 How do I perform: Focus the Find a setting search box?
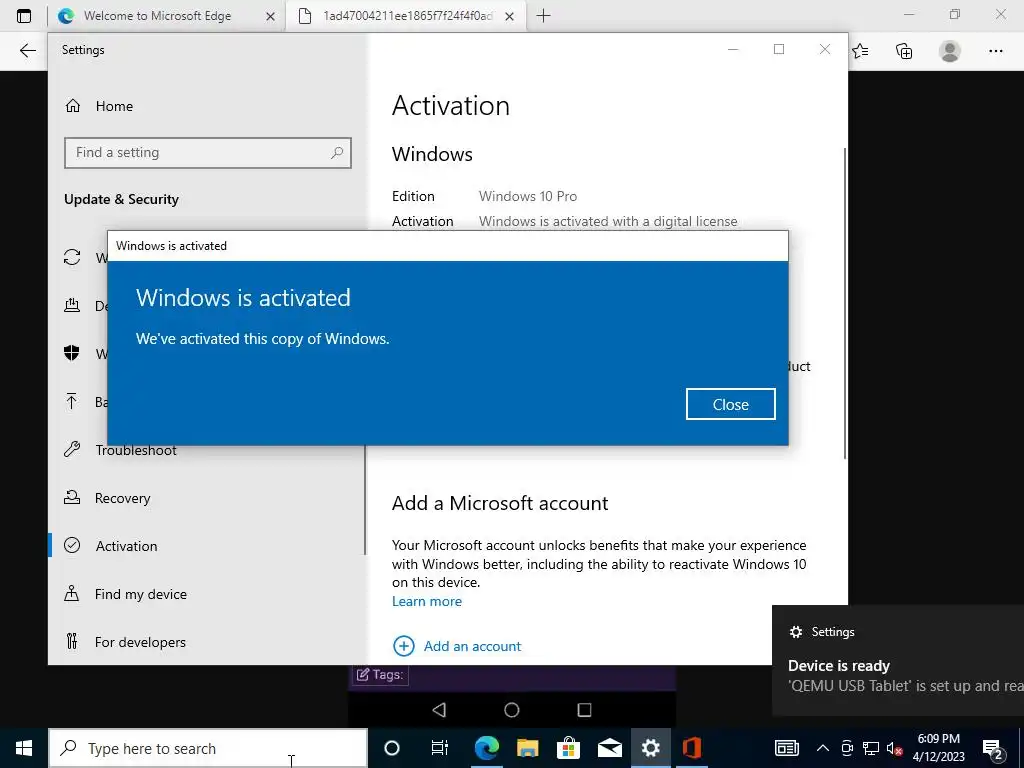click(208, 153)
